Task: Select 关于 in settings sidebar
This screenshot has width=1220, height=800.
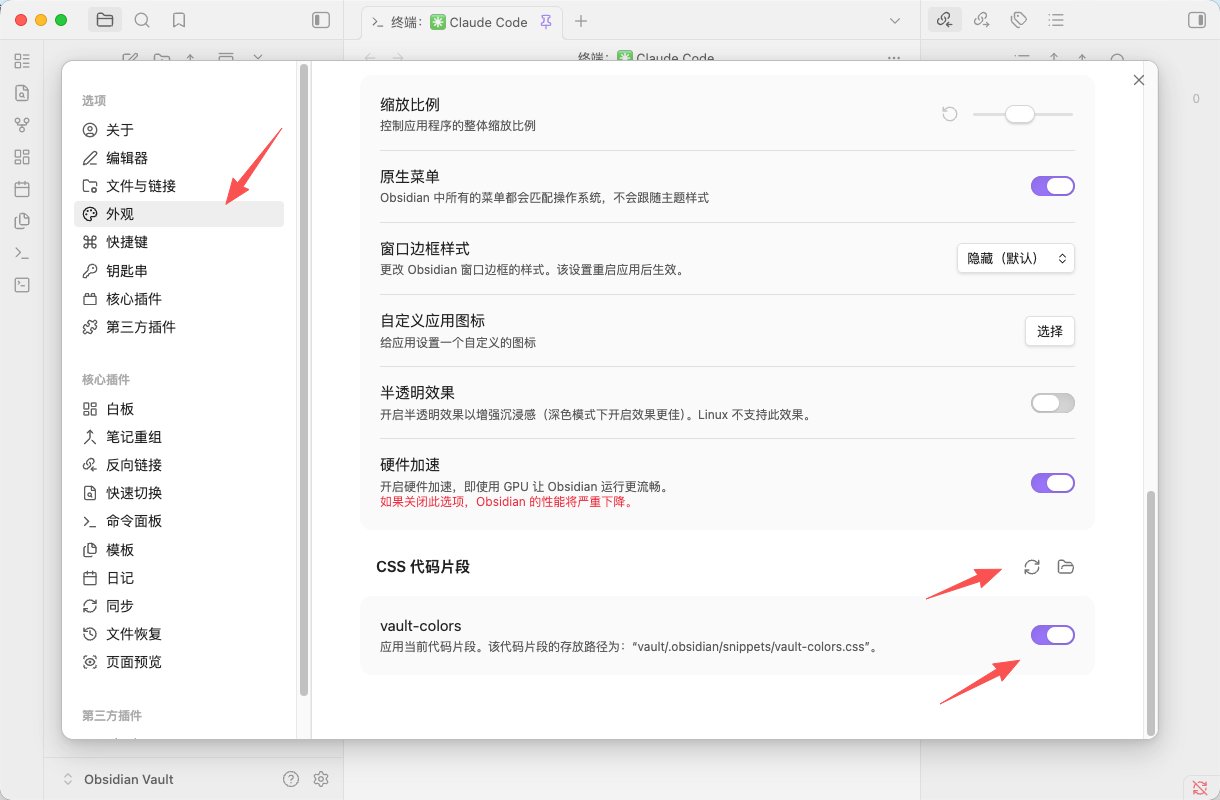Action: [x=179, y=130]
